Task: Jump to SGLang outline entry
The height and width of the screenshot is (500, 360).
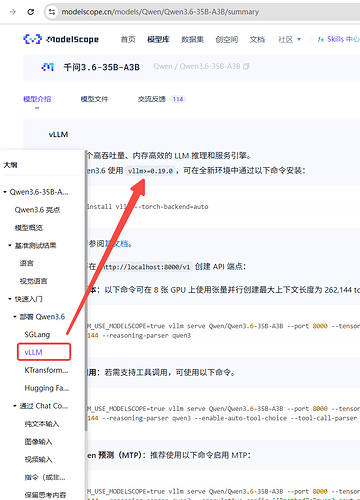Action: point(37,334)
